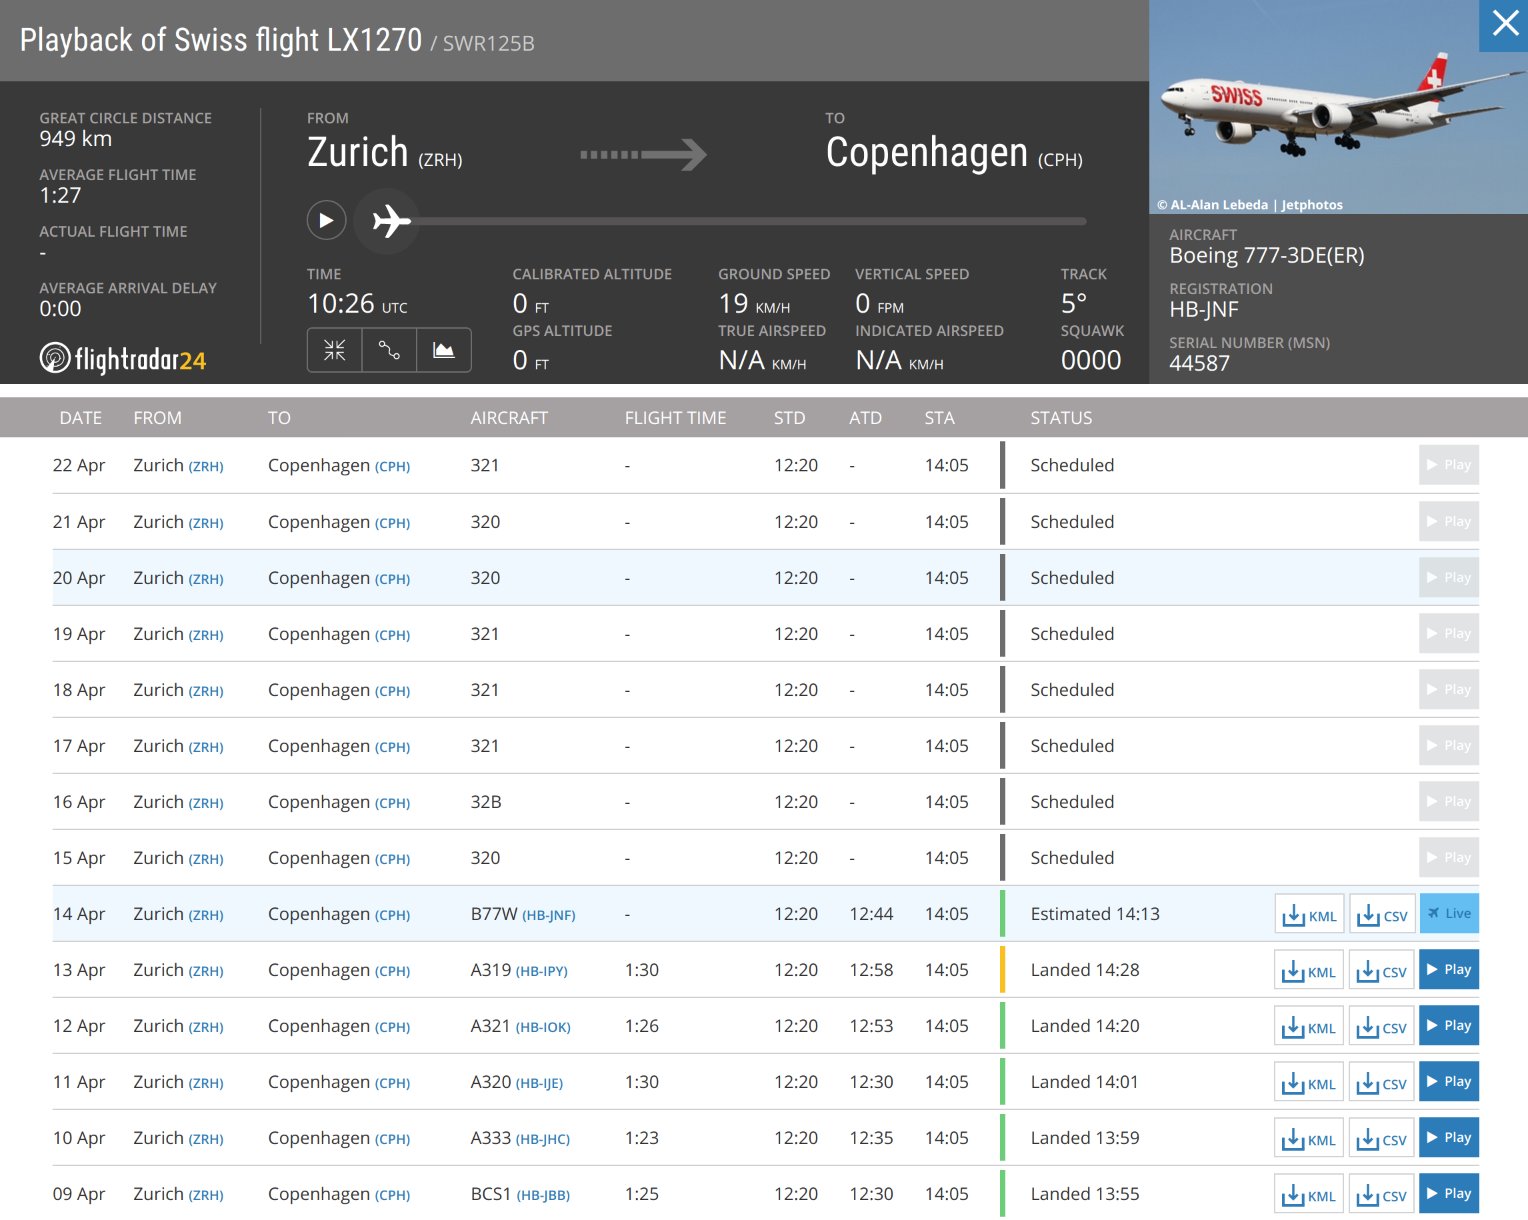The image size is (1528, 1220).
Task: Open registration HB-JNF link in 14 Apr row
Action: (x=549, y=915)
